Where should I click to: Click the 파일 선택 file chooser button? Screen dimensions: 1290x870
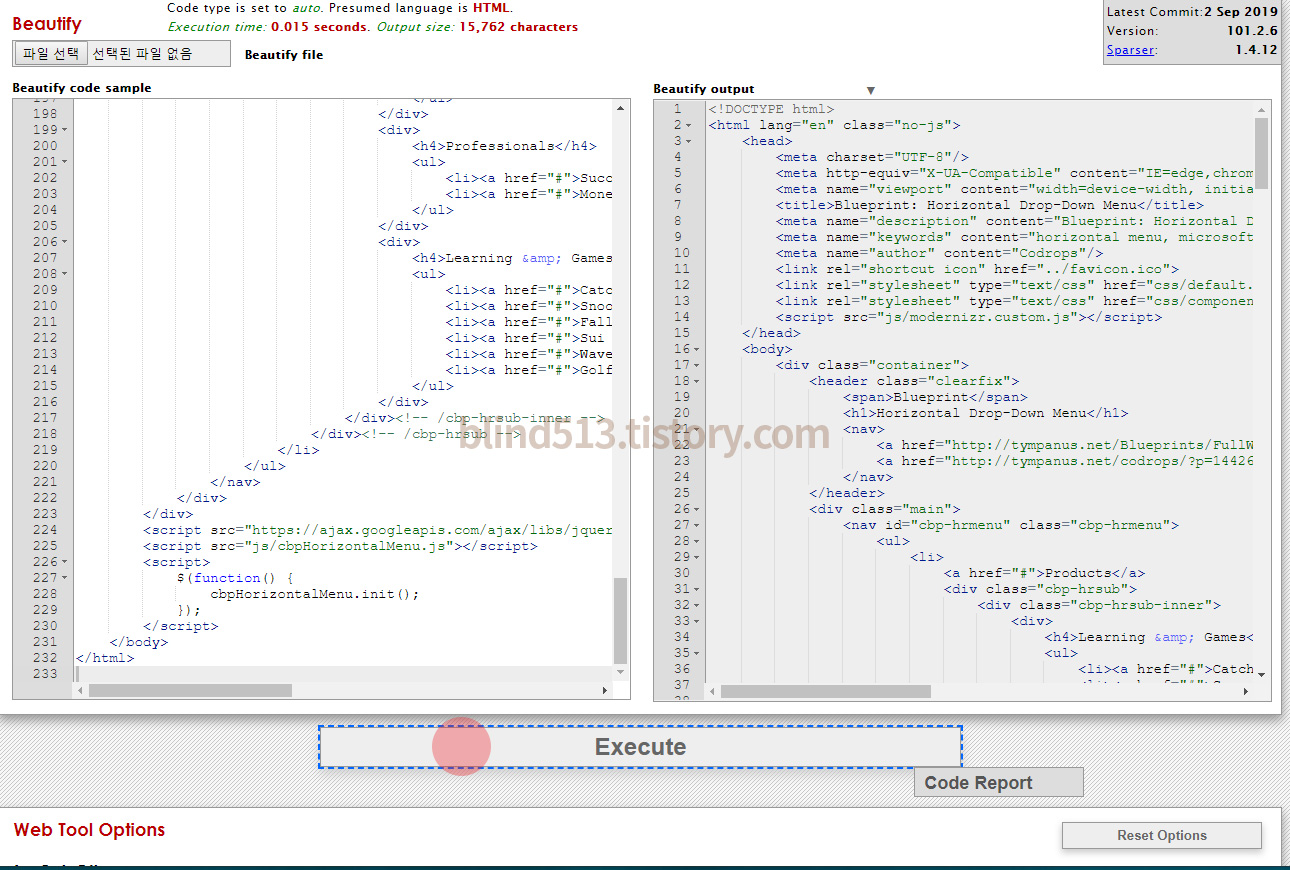click(52, 53)
